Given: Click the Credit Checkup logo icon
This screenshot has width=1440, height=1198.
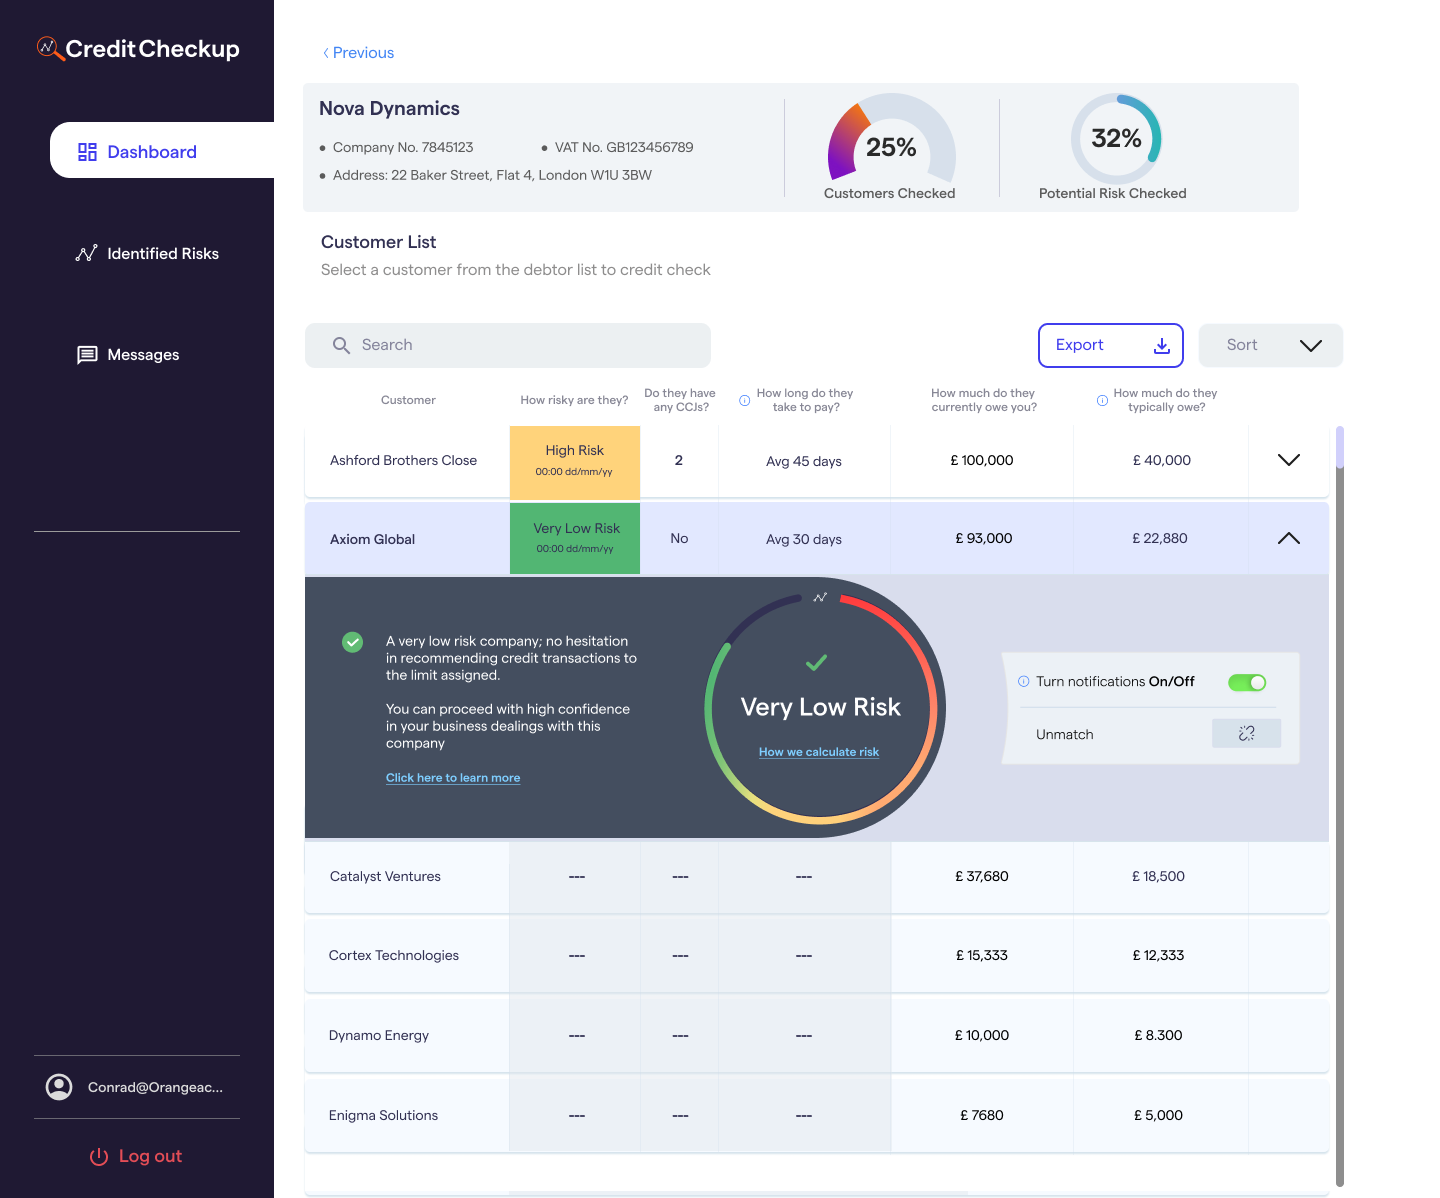Looking at the screenshot, I should pos(49,48).
